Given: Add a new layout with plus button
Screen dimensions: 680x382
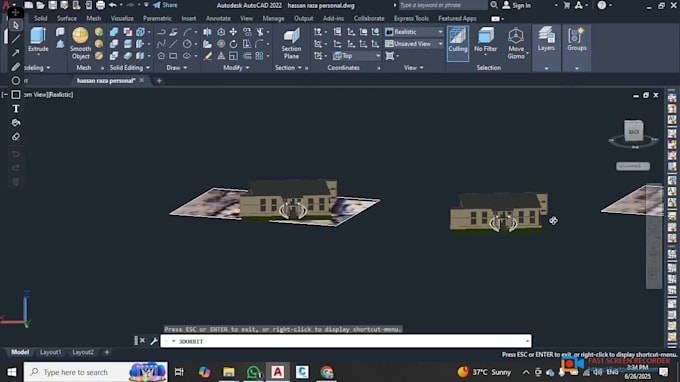Looking at the screenshot, I should (x=107, y=352).
